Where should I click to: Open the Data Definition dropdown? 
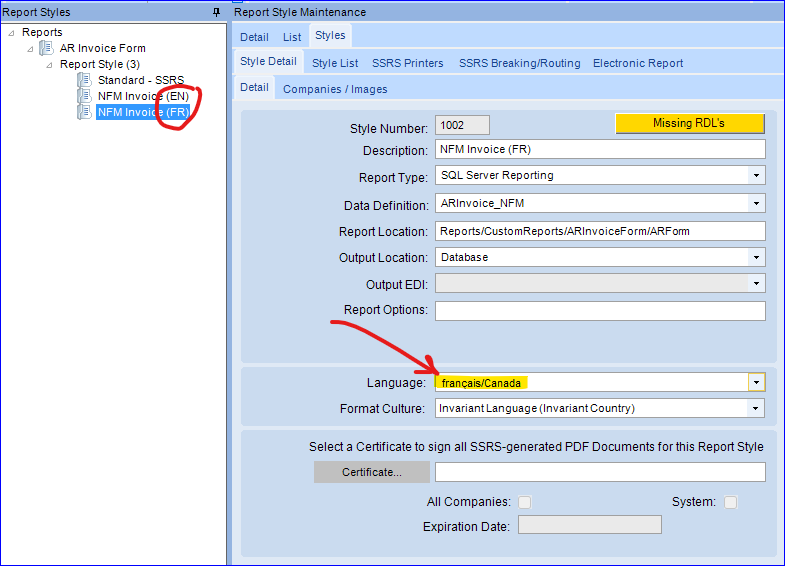(x=756, y=204)
